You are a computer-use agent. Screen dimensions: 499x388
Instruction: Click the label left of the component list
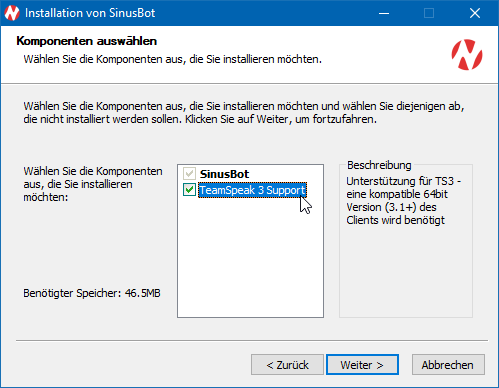click(x=93, y=184)
